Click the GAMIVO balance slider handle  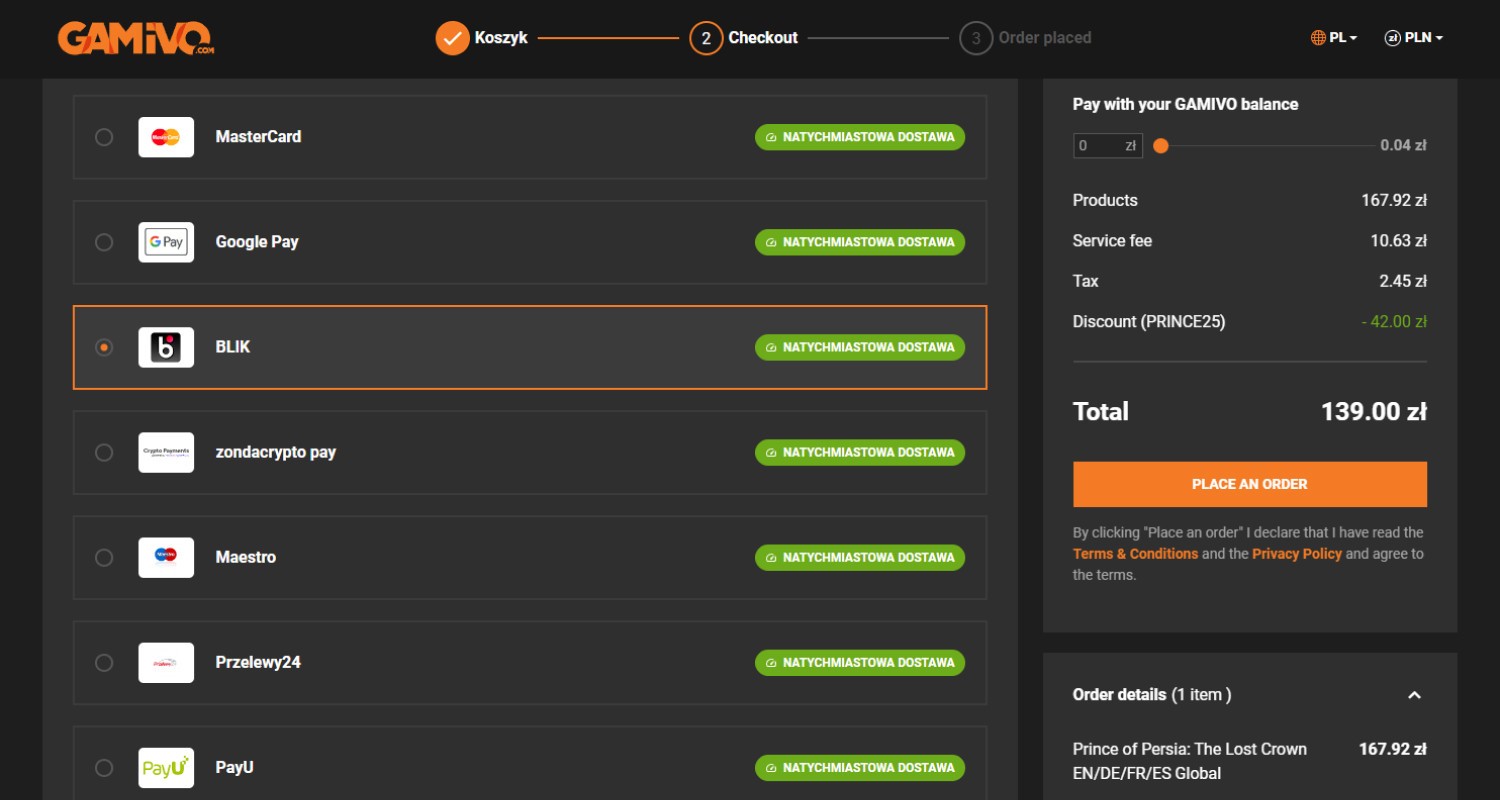[1161, 146]
